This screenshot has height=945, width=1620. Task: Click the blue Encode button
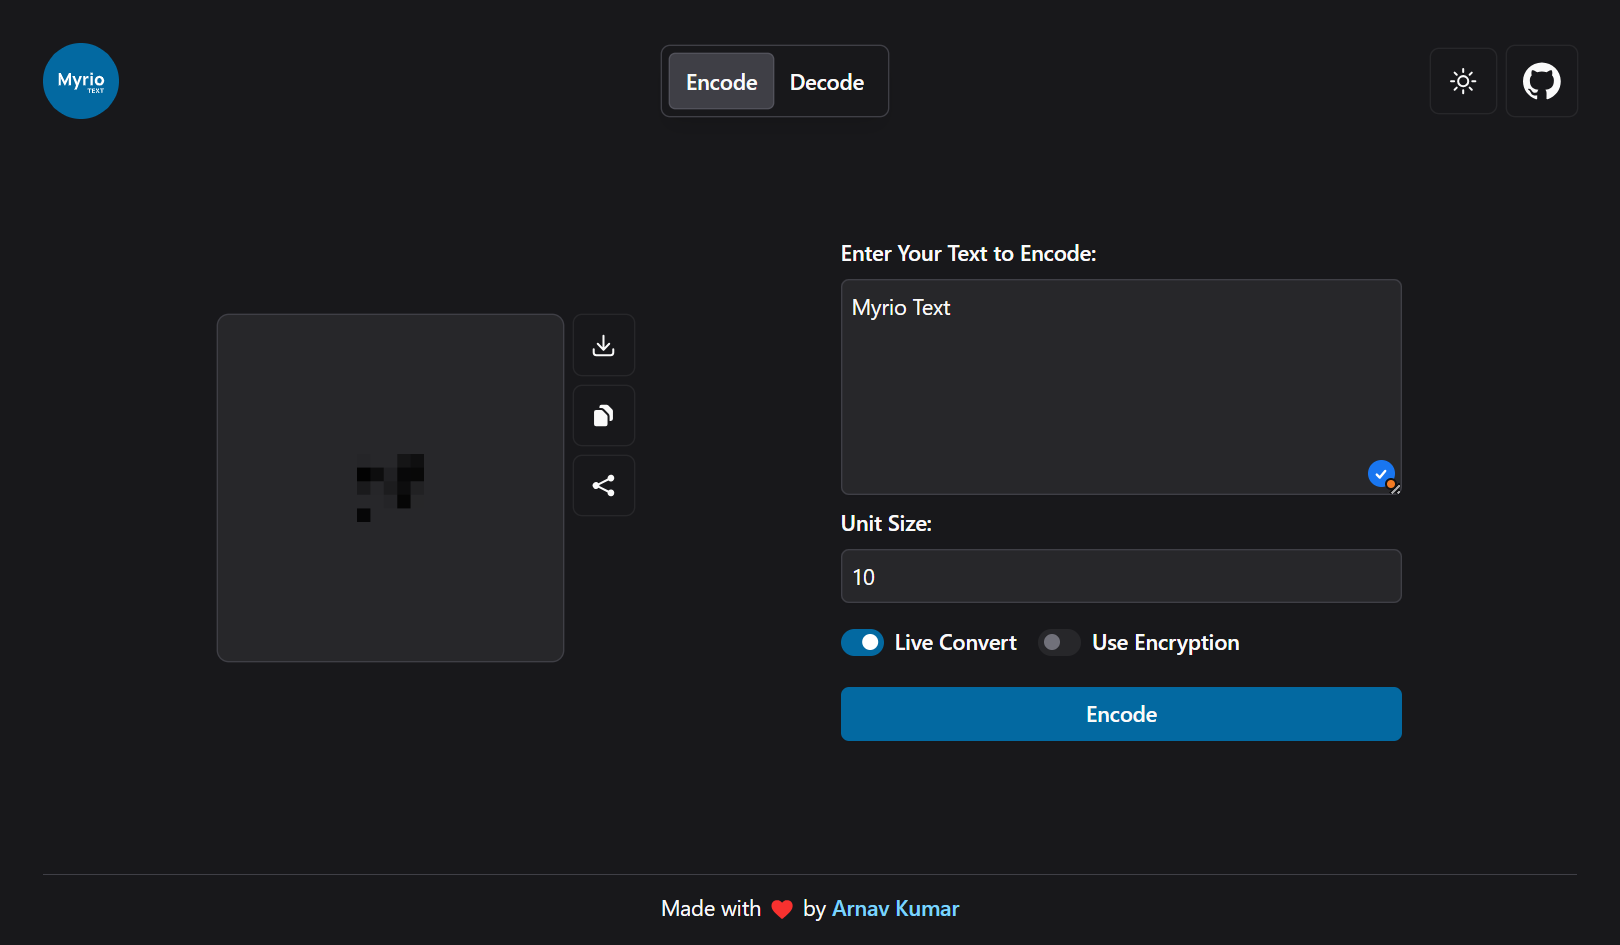coord(1121,714)
